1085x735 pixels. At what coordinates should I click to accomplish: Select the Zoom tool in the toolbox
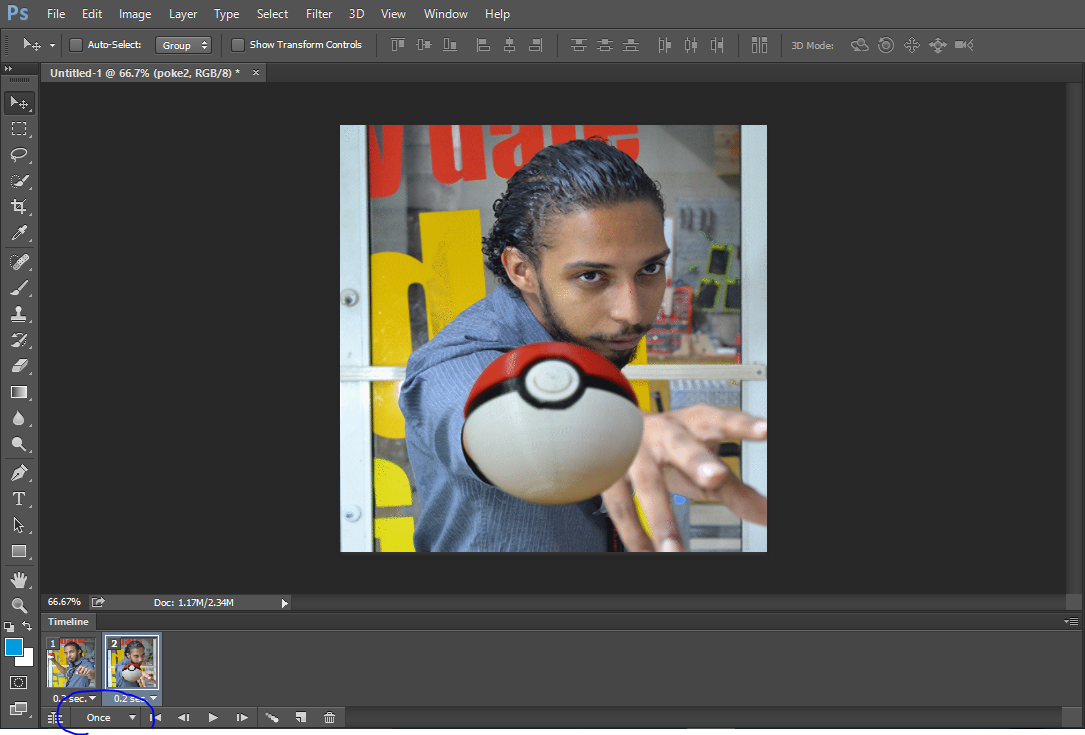19,606
